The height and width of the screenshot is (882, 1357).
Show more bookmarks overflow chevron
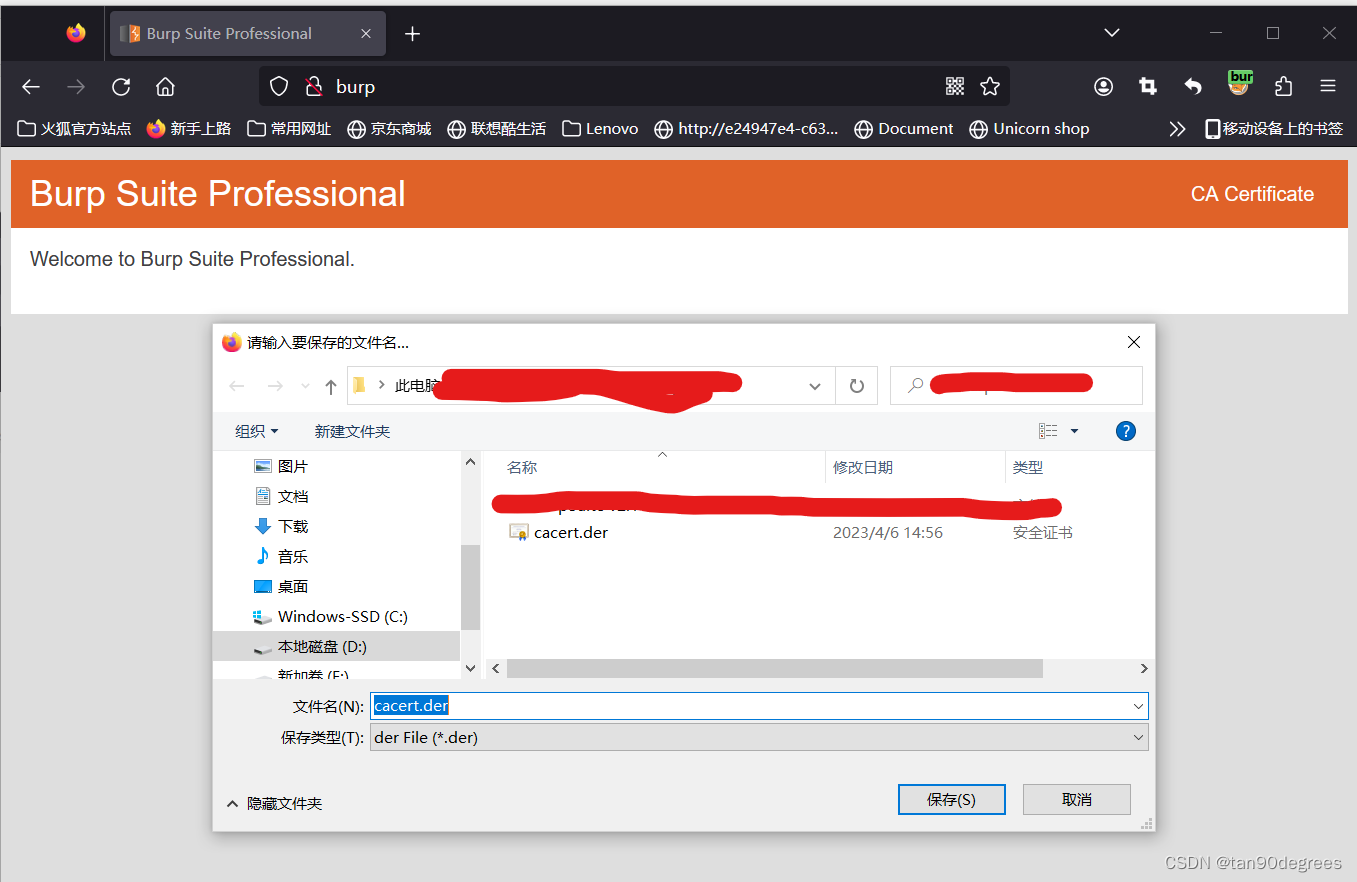pos(1178,129)
